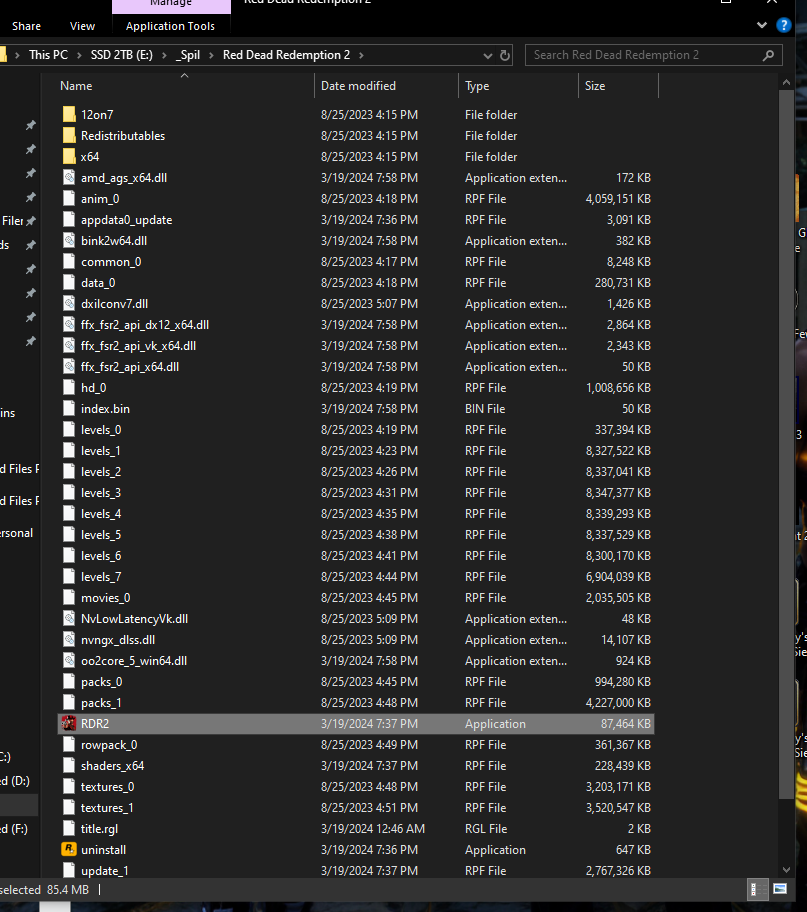807x912 pixels.
Task: Select the levels_0 file name
Action: click(x=101, y=430)
